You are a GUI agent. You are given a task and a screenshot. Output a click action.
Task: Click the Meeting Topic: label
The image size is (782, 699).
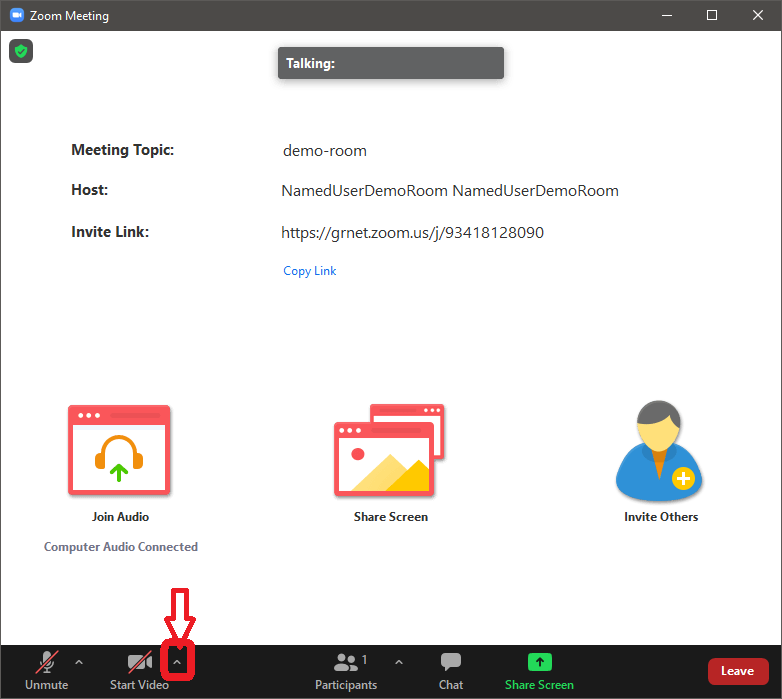(x=123, y=150)
